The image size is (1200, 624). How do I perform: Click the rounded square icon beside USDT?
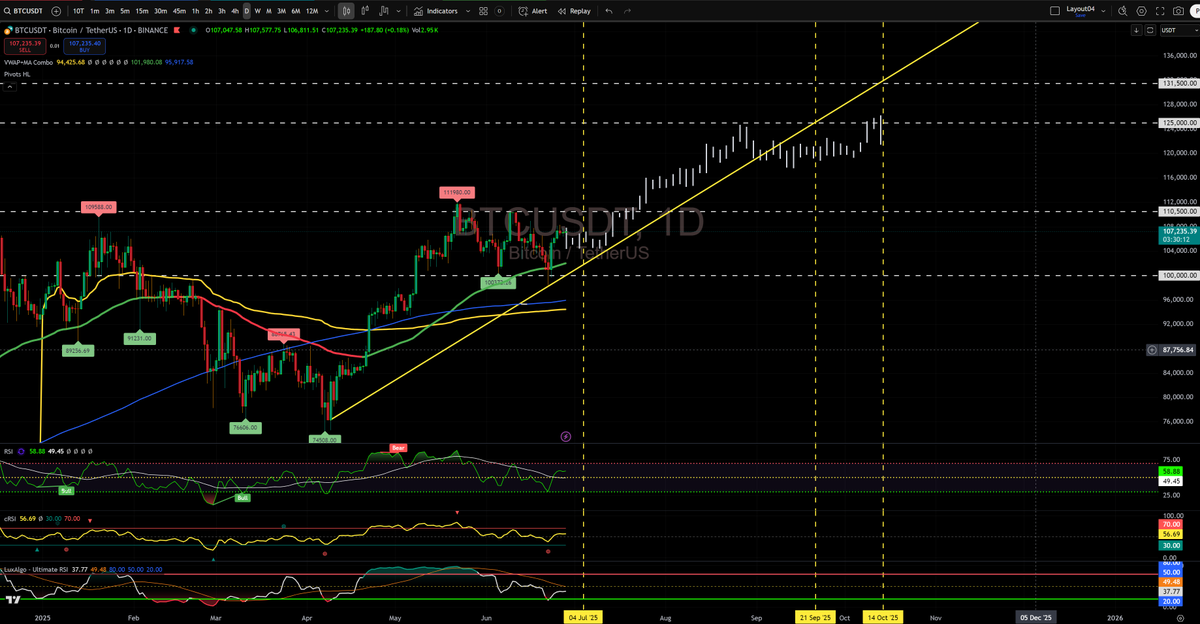pyautogui.click(x=1150, y=30)
